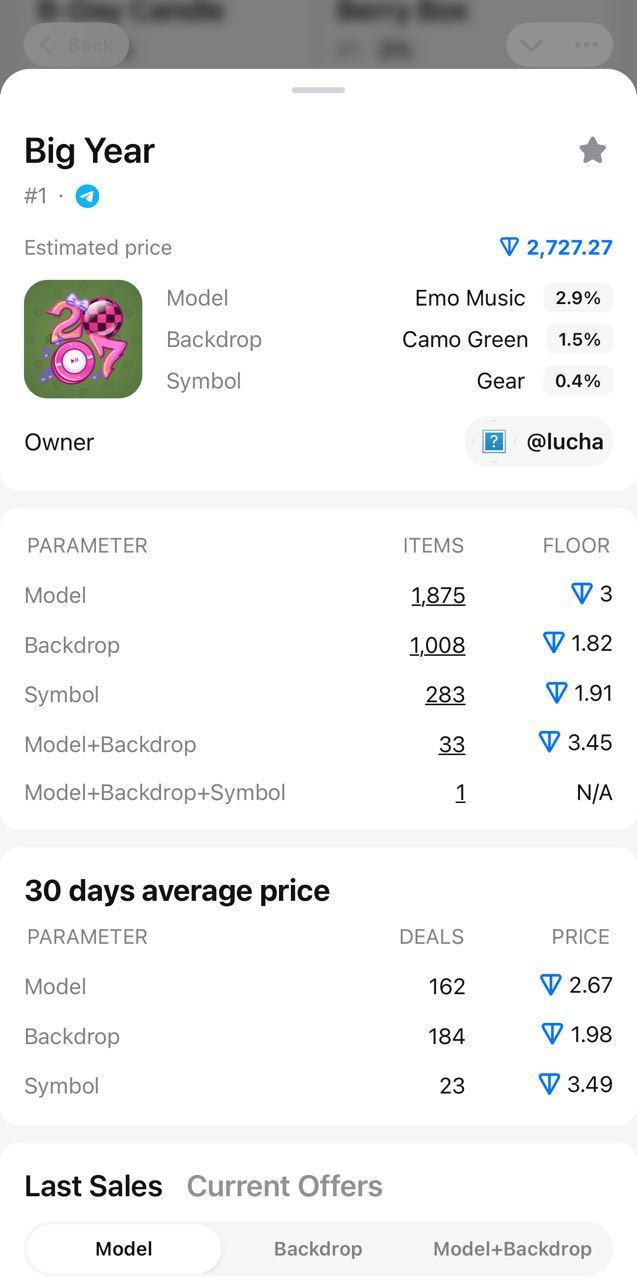
Task: Click the TON icon beside Symbol average price
Action: (x=550, y=1084)
